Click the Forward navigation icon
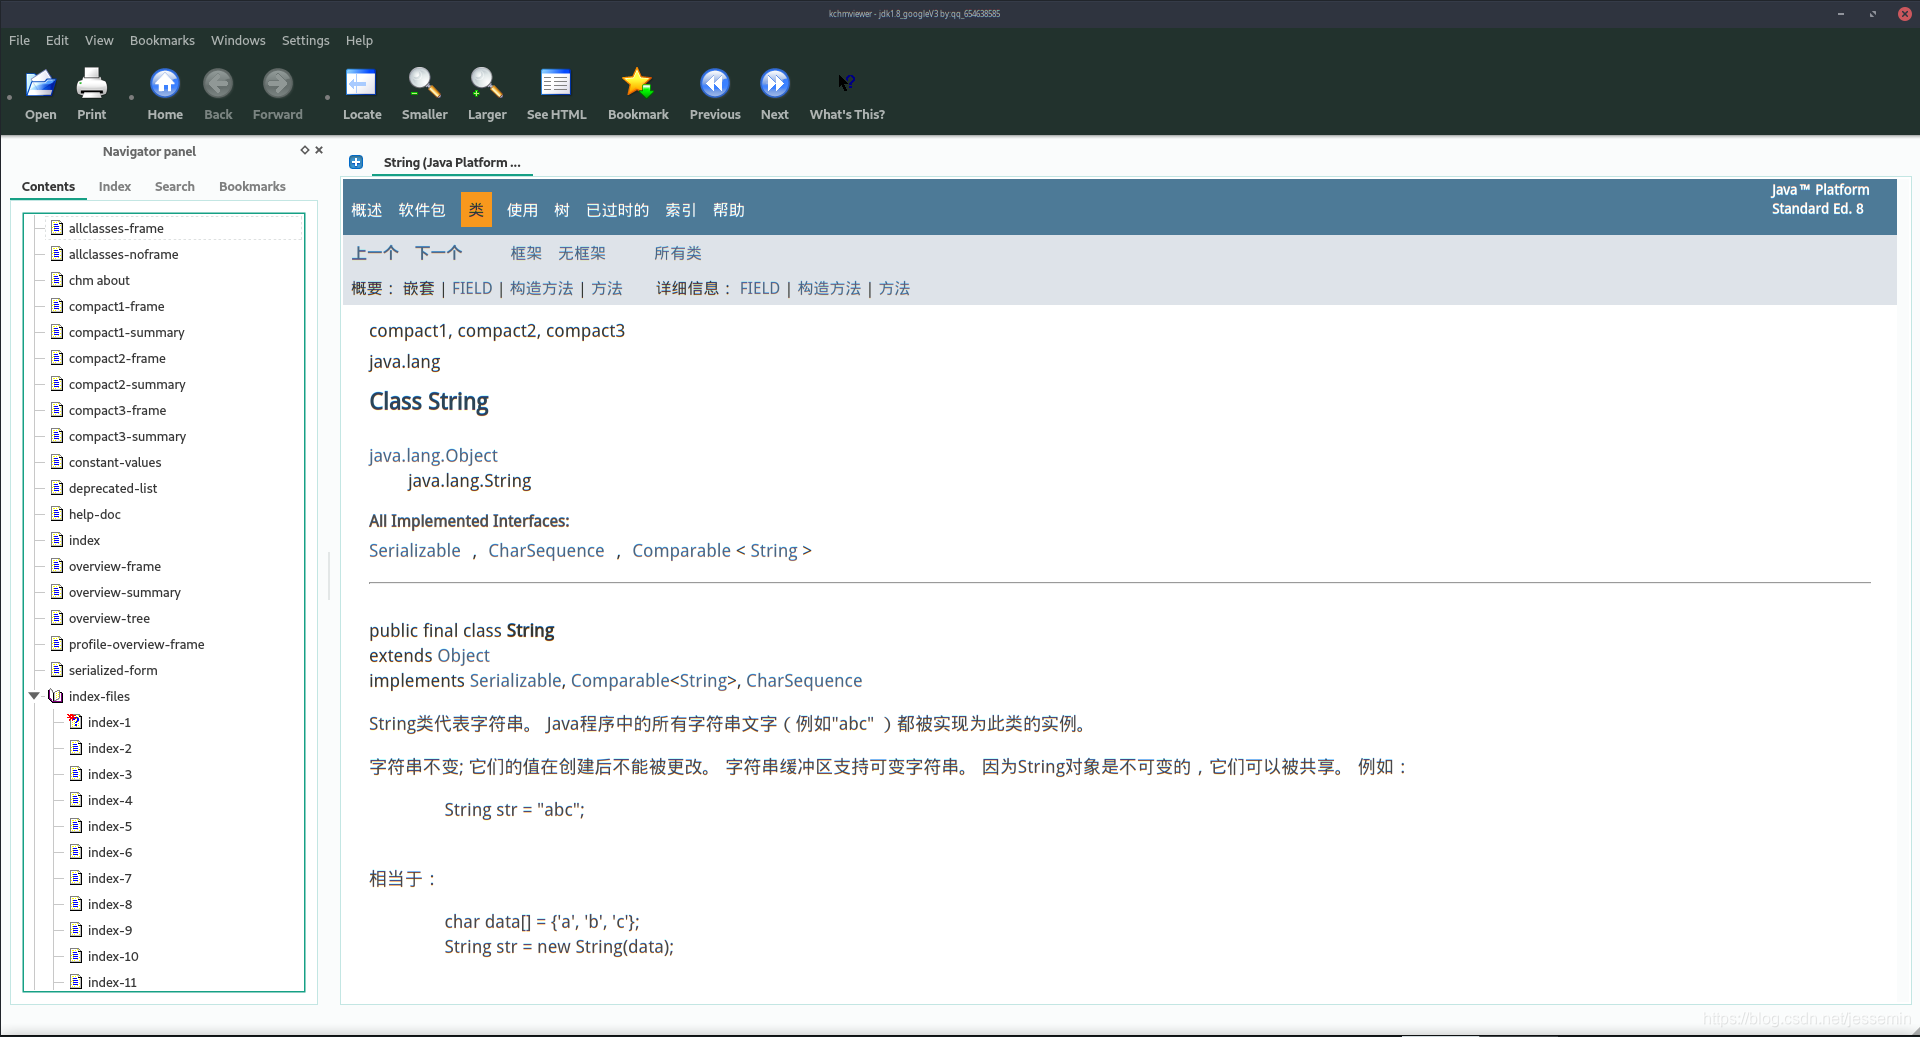Image resolution: width=1920 pixels, height=1037 pixels. (x=277, y=94)
